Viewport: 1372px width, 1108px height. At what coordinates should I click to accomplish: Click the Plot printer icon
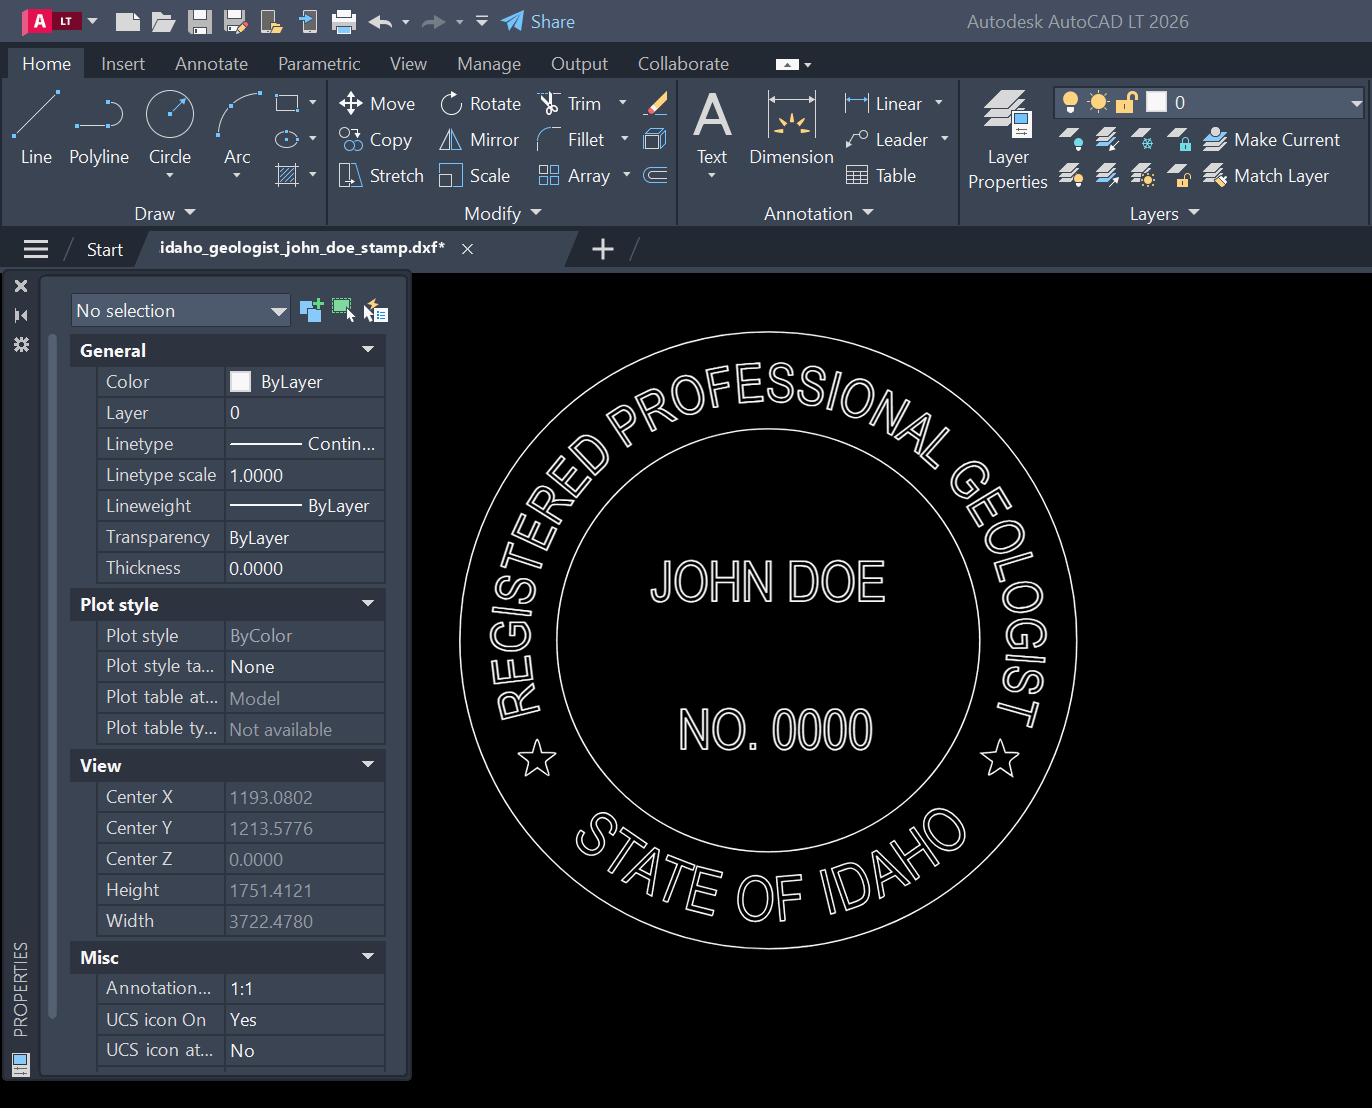(344, 21)
